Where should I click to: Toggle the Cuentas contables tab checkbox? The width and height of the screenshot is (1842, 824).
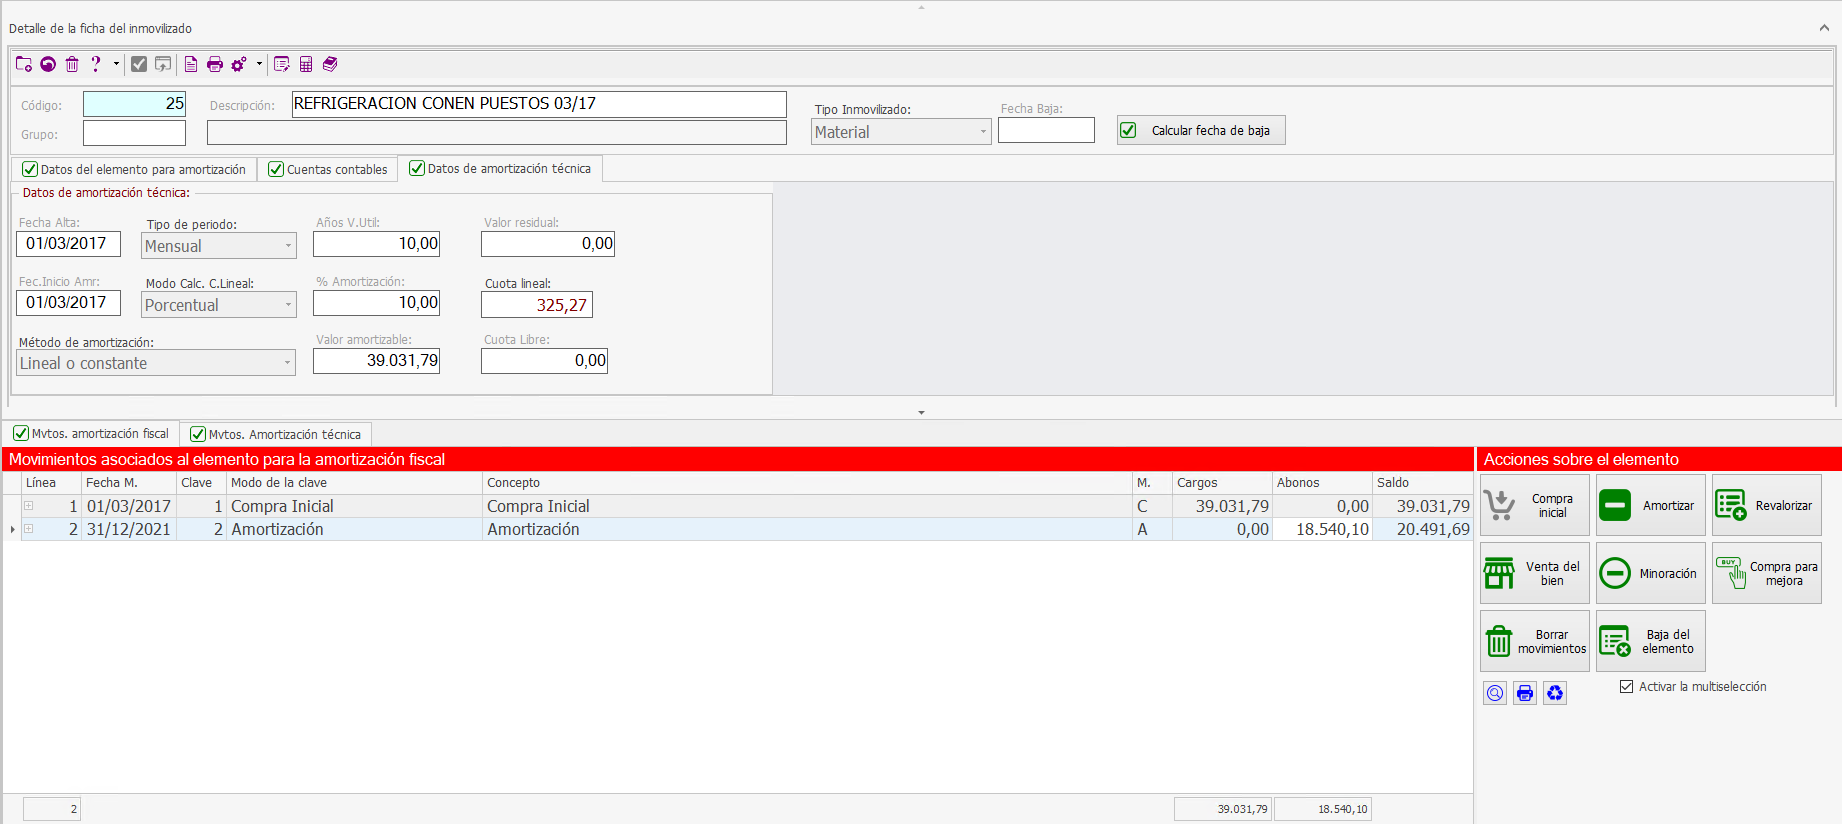pos(276,169)
